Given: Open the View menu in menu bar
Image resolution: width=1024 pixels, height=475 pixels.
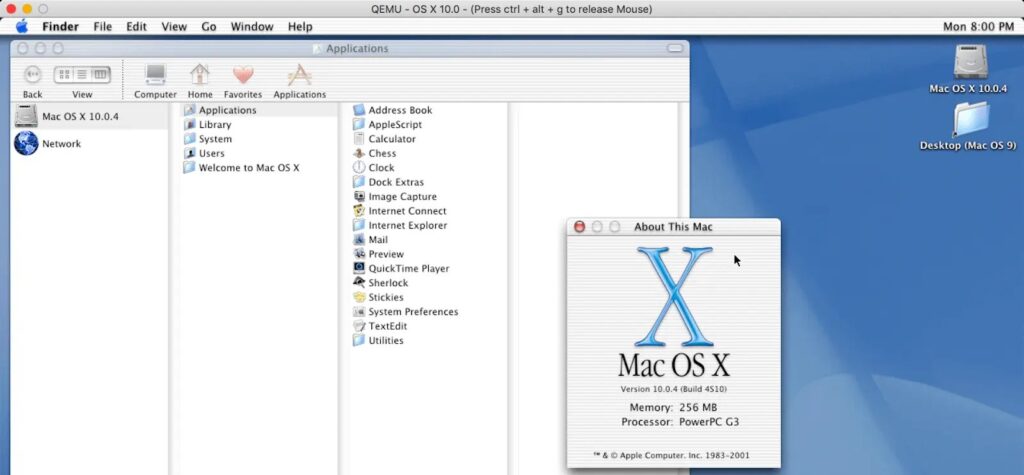Looking at the screenshot, I should point(174,27).
